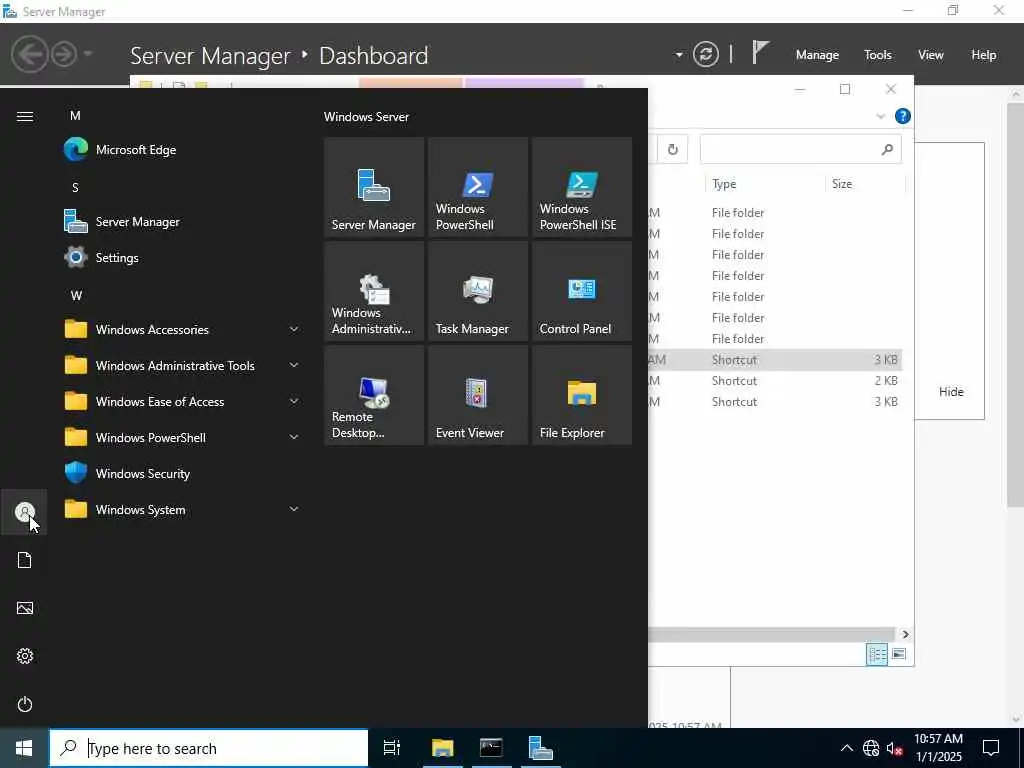Click the Power icon in the Start menu

coord(24,704)
